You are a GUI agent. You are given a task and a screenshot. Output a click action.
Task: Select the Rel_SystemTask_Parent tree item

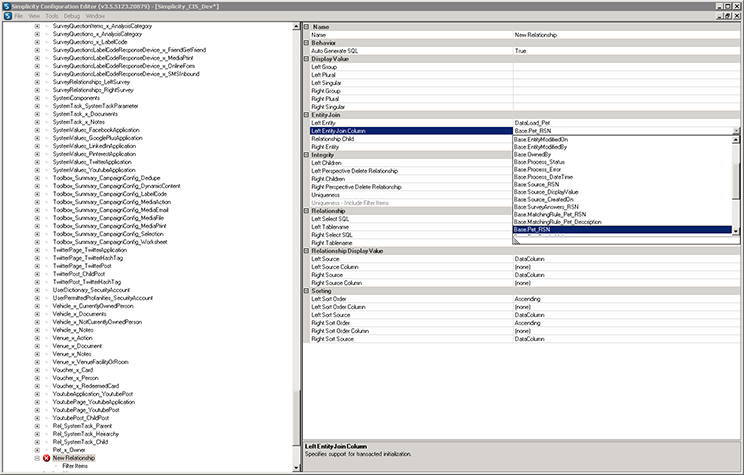82,426
